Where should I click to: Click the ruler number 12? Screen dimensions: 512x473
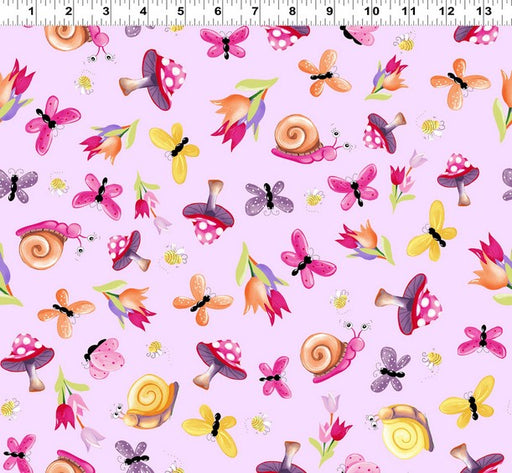[x=447, y=11]
